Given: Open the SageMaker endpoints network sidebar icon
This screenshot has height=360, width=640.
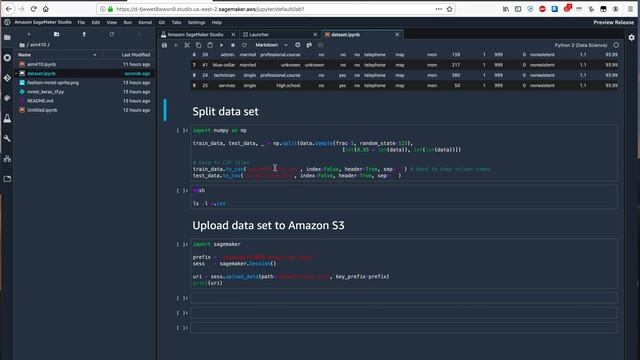Looking at the screenshot, I should pyautogui.click(x=7, y=159).
